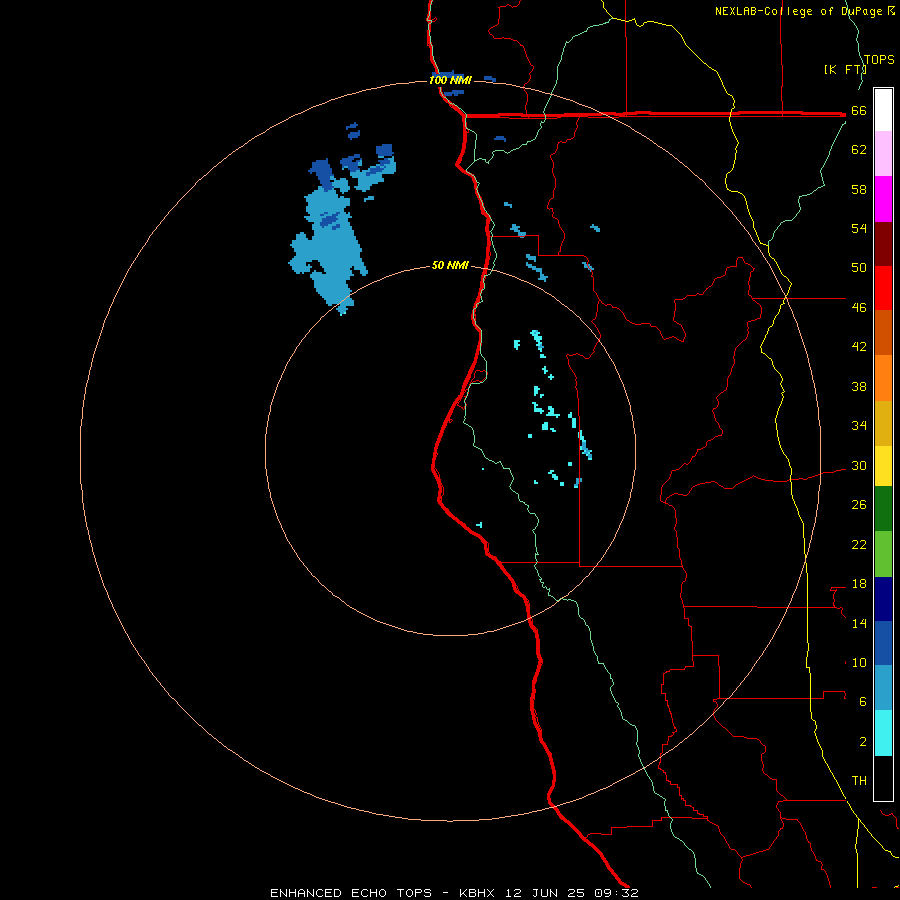Click the 'TH' legend threshold label

859,781
